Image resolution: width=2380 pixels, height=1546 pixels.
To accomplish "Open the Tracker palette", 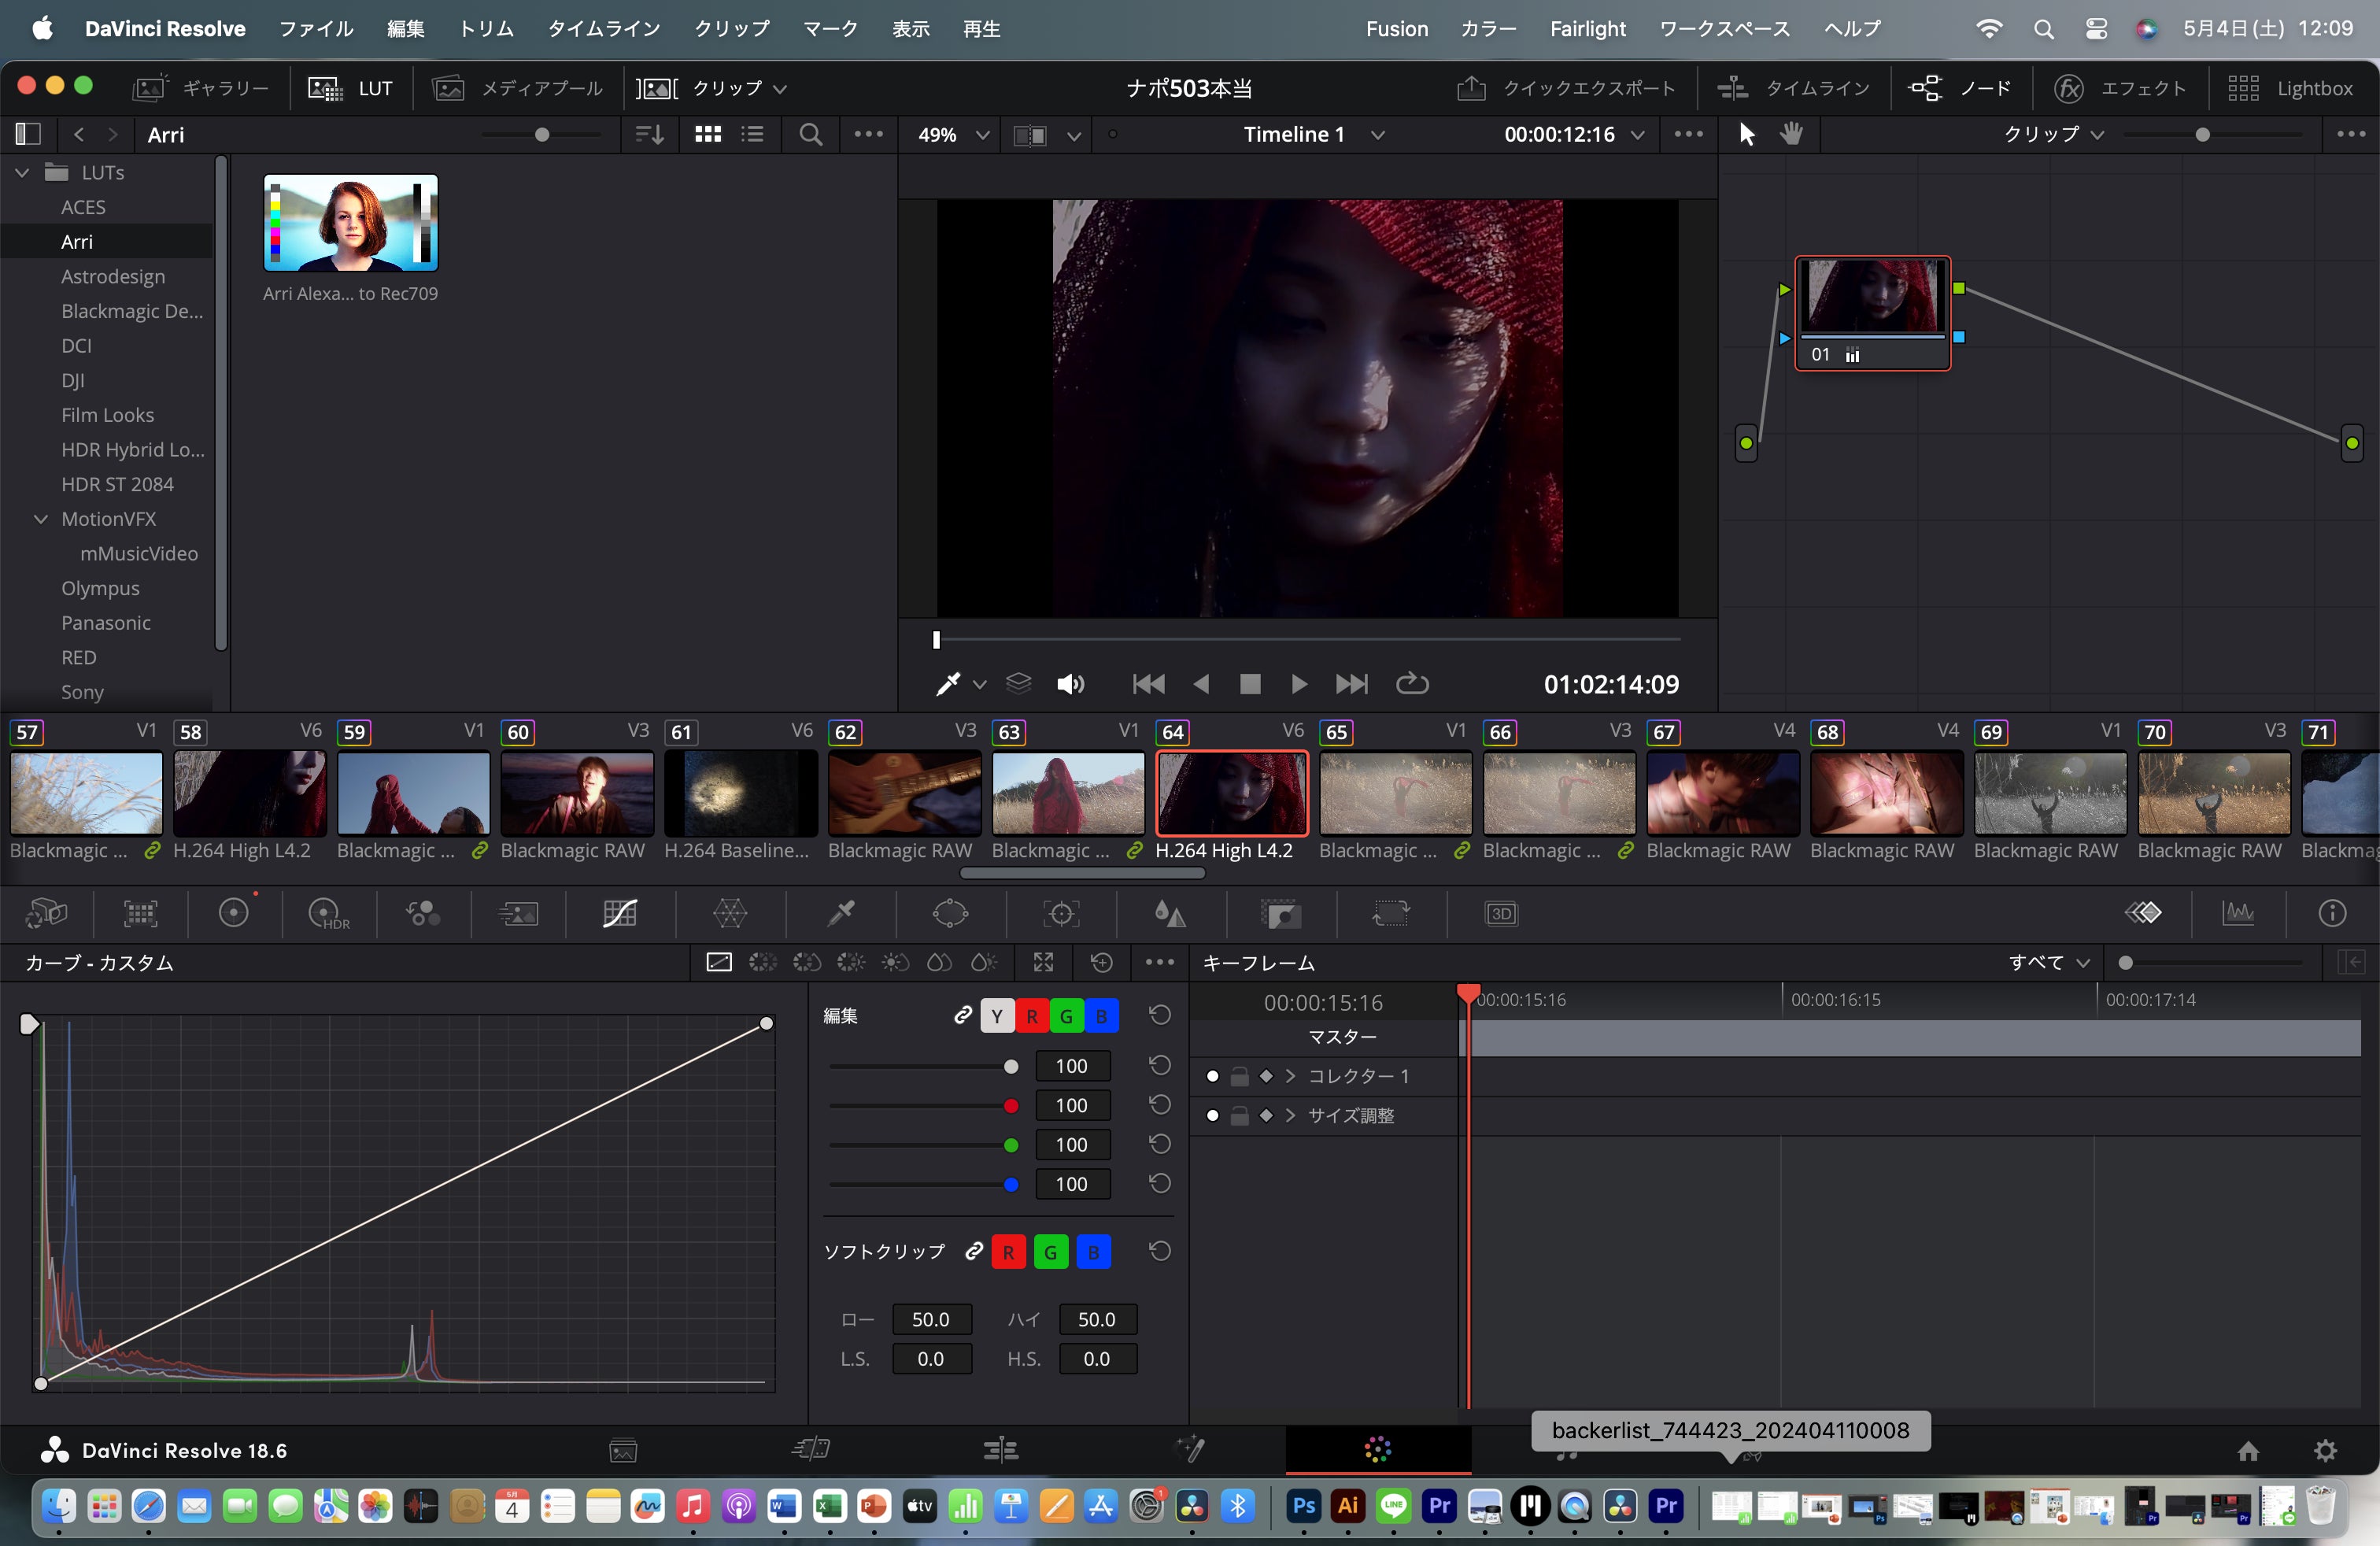I will tap(1061, 913).
